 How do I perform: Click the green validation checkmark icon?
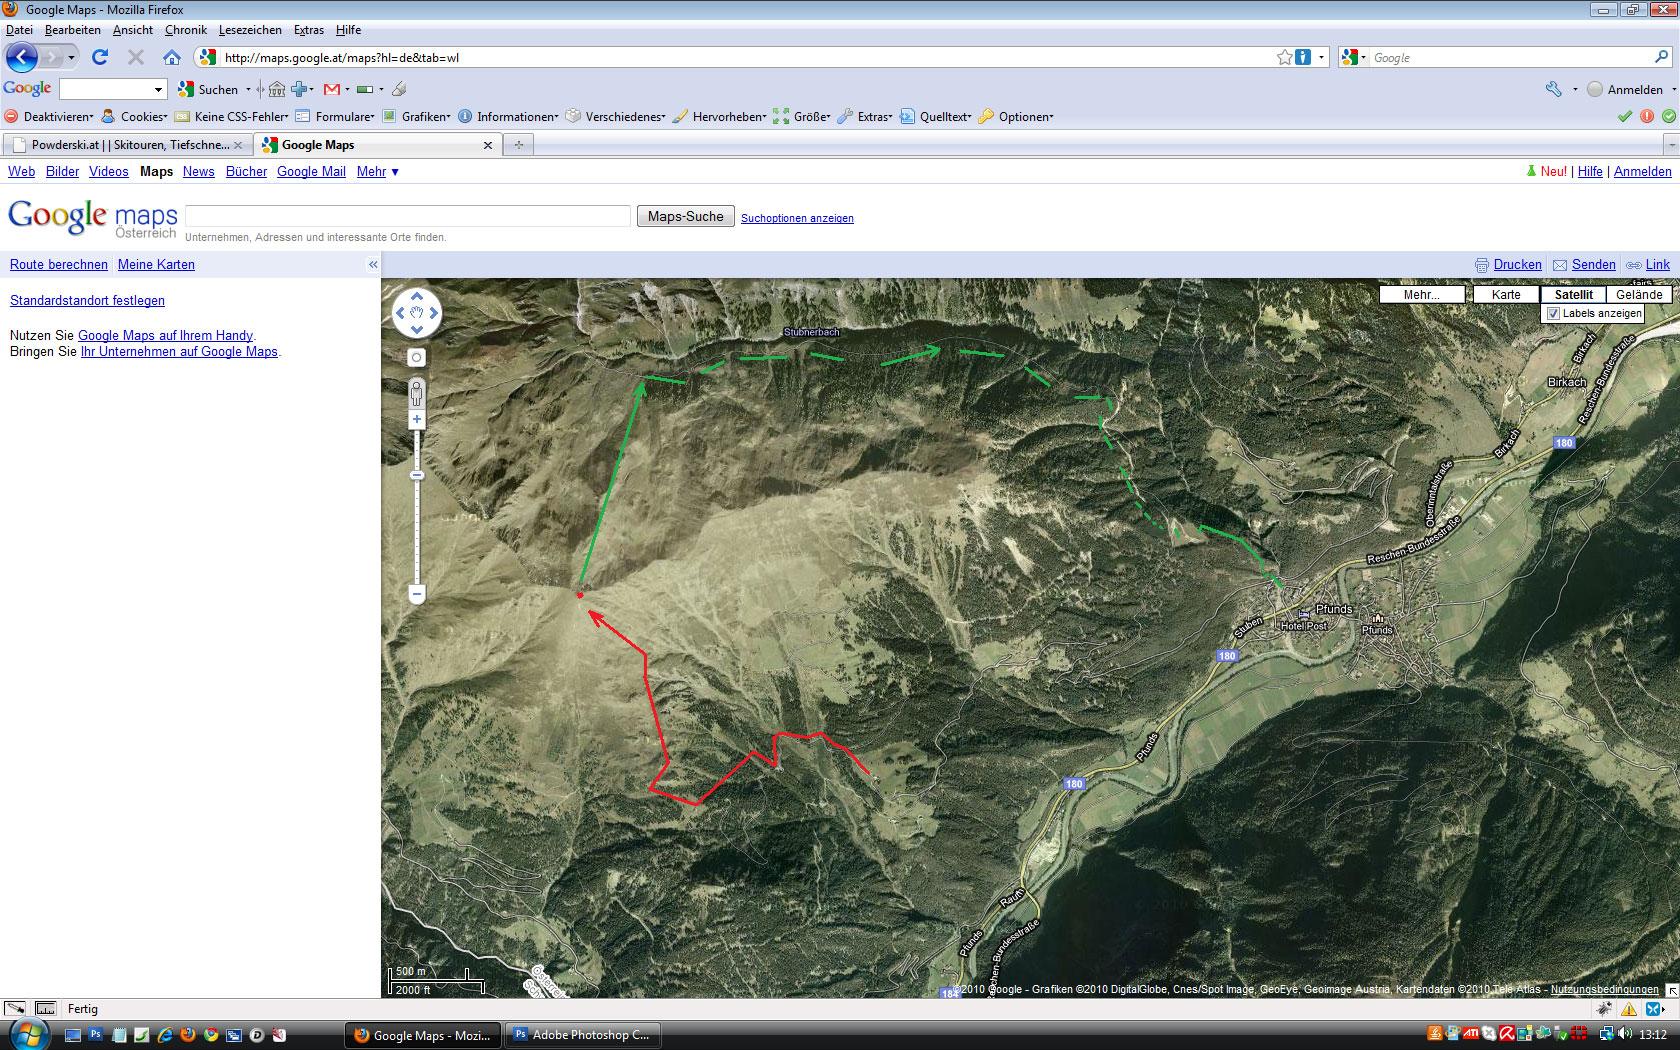coord(1625,117)
